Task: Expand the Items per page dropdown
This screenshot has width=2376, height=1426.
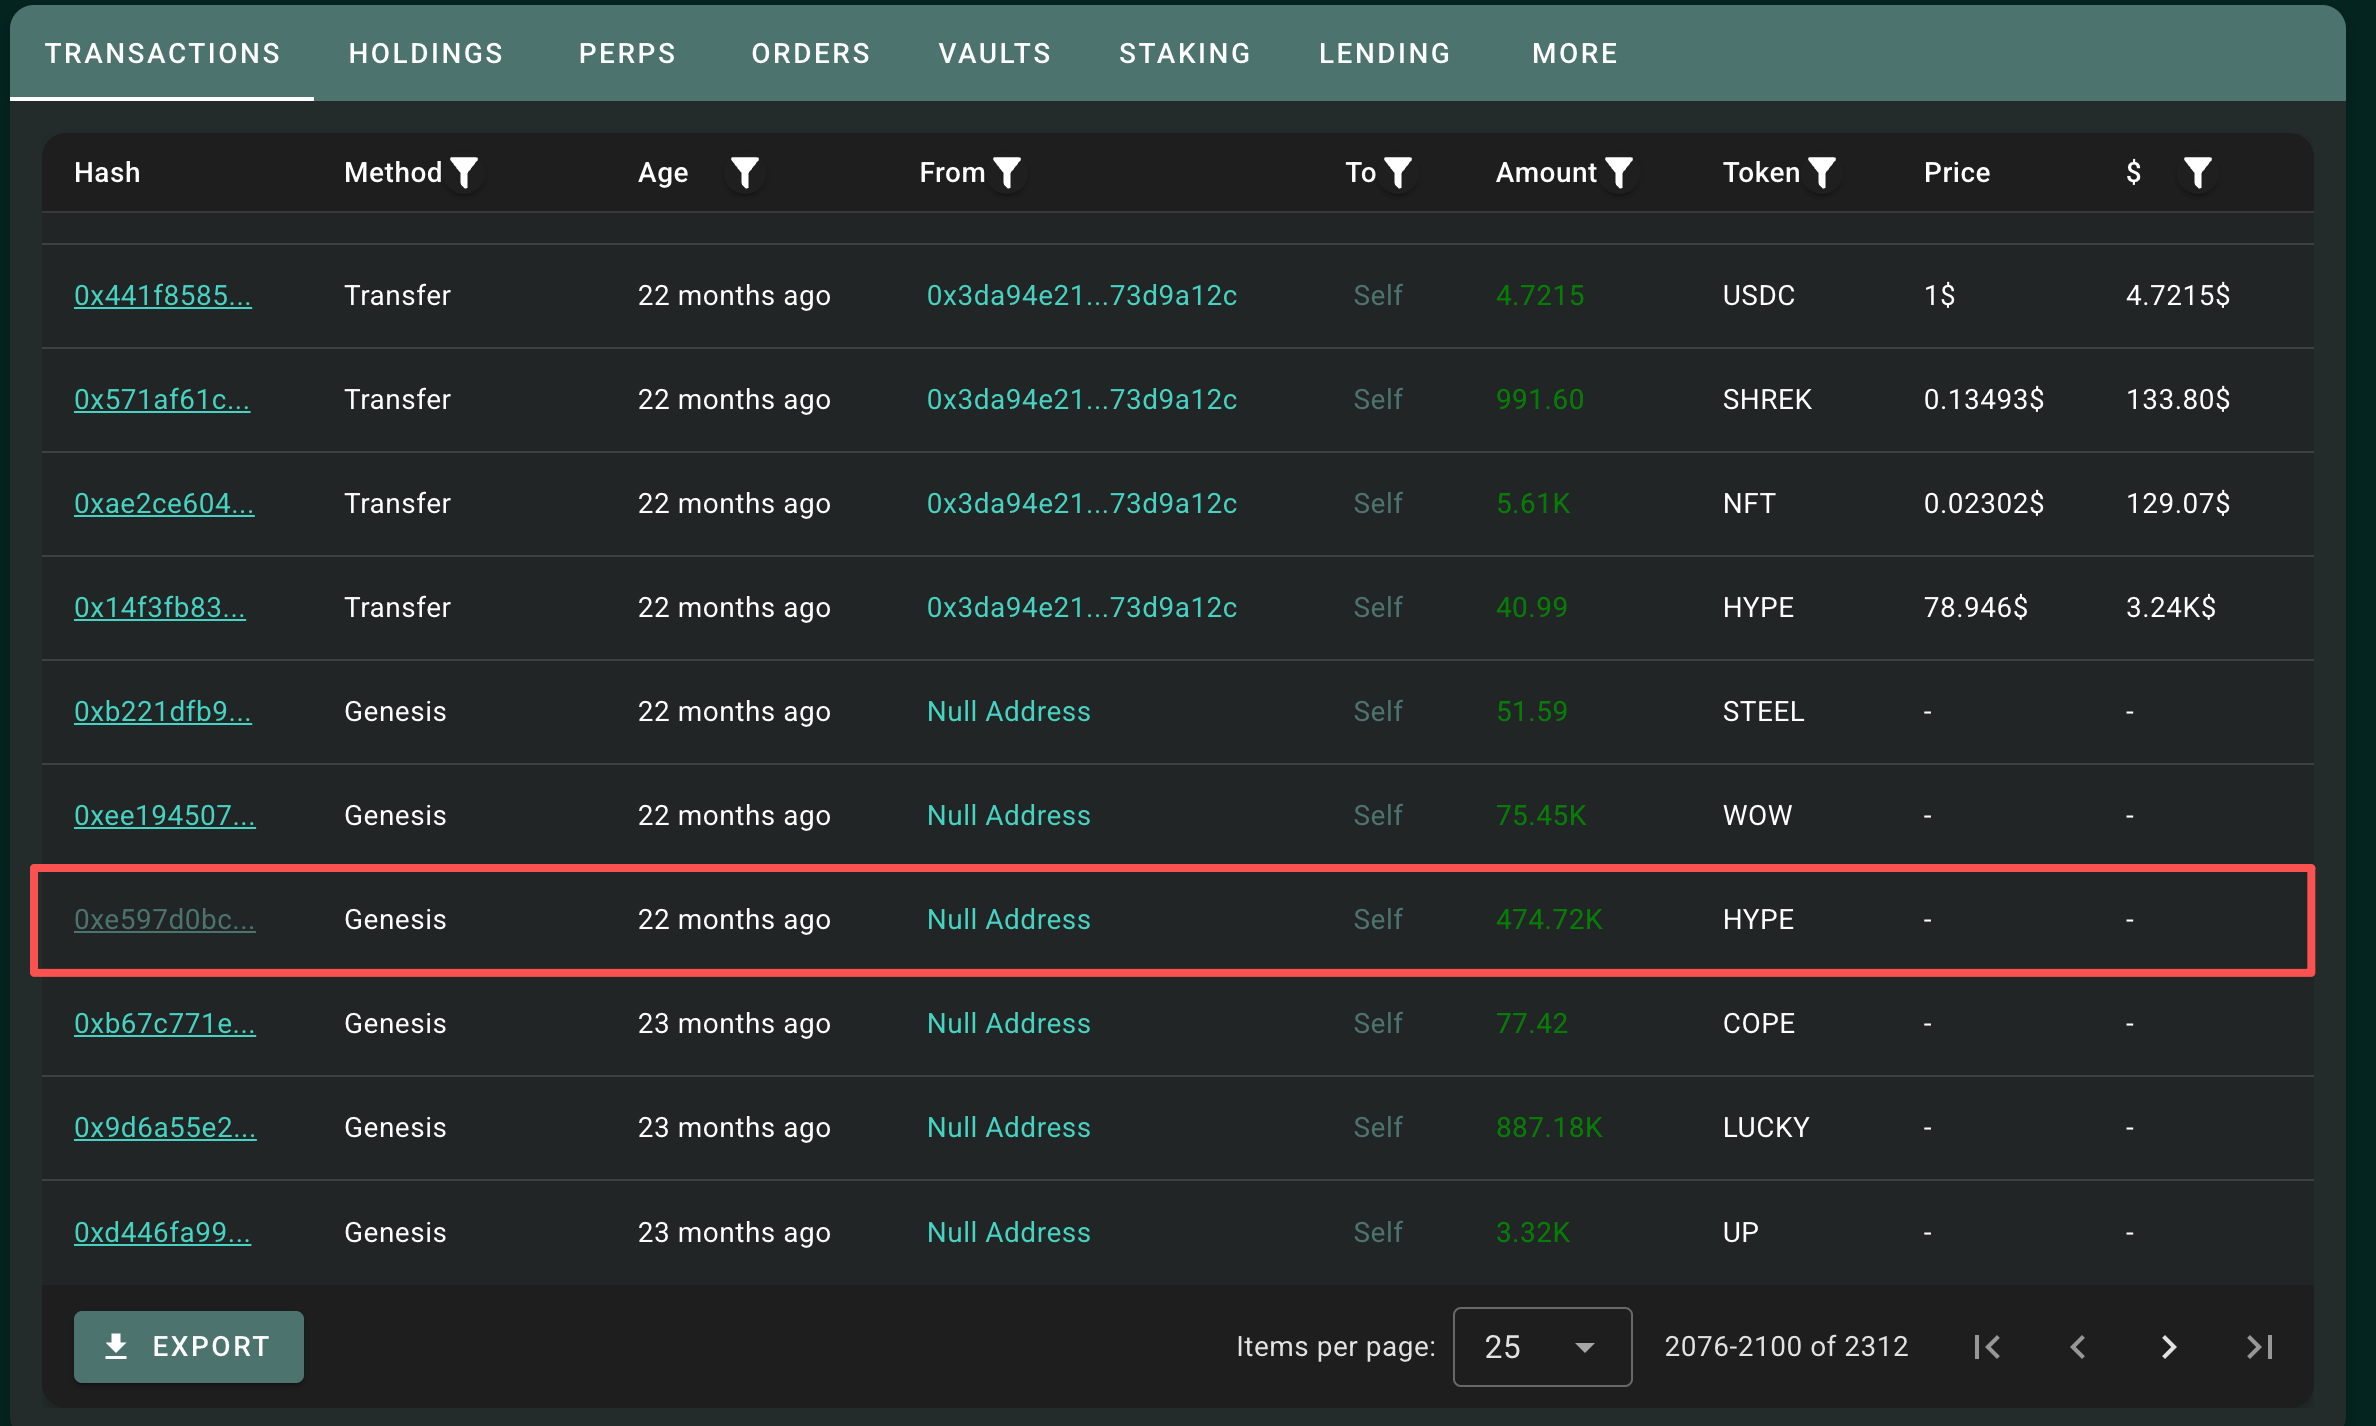Action: (x=1542, y=1347)
